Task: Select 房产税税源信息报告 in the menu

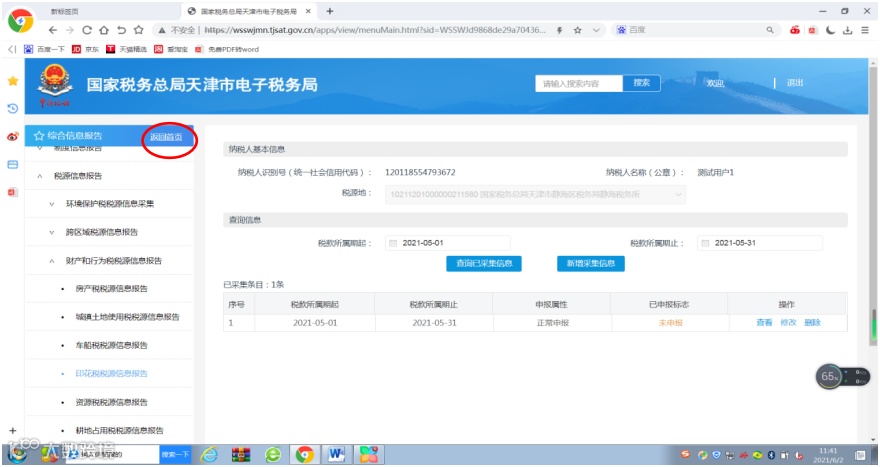Action: click(x=111, y=289)
